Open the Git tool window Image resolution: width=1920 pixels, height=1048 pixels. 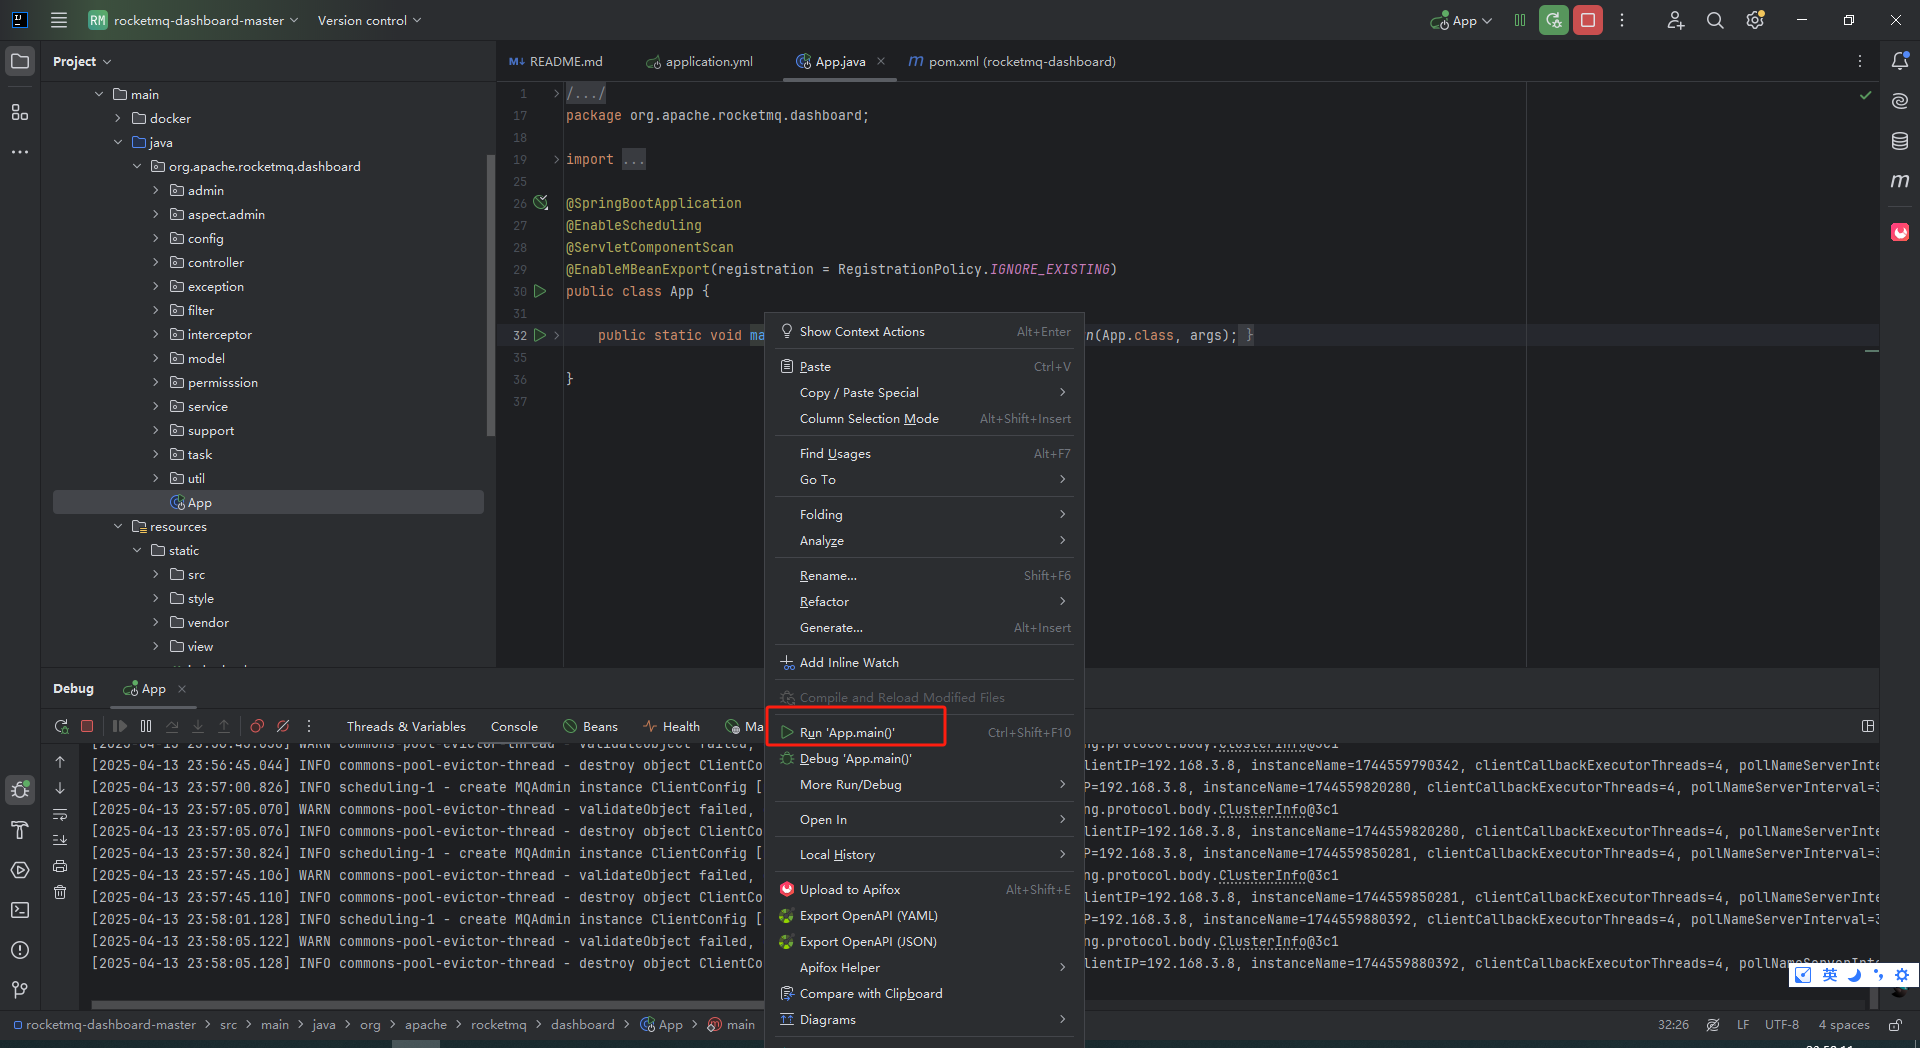[20, 990]
